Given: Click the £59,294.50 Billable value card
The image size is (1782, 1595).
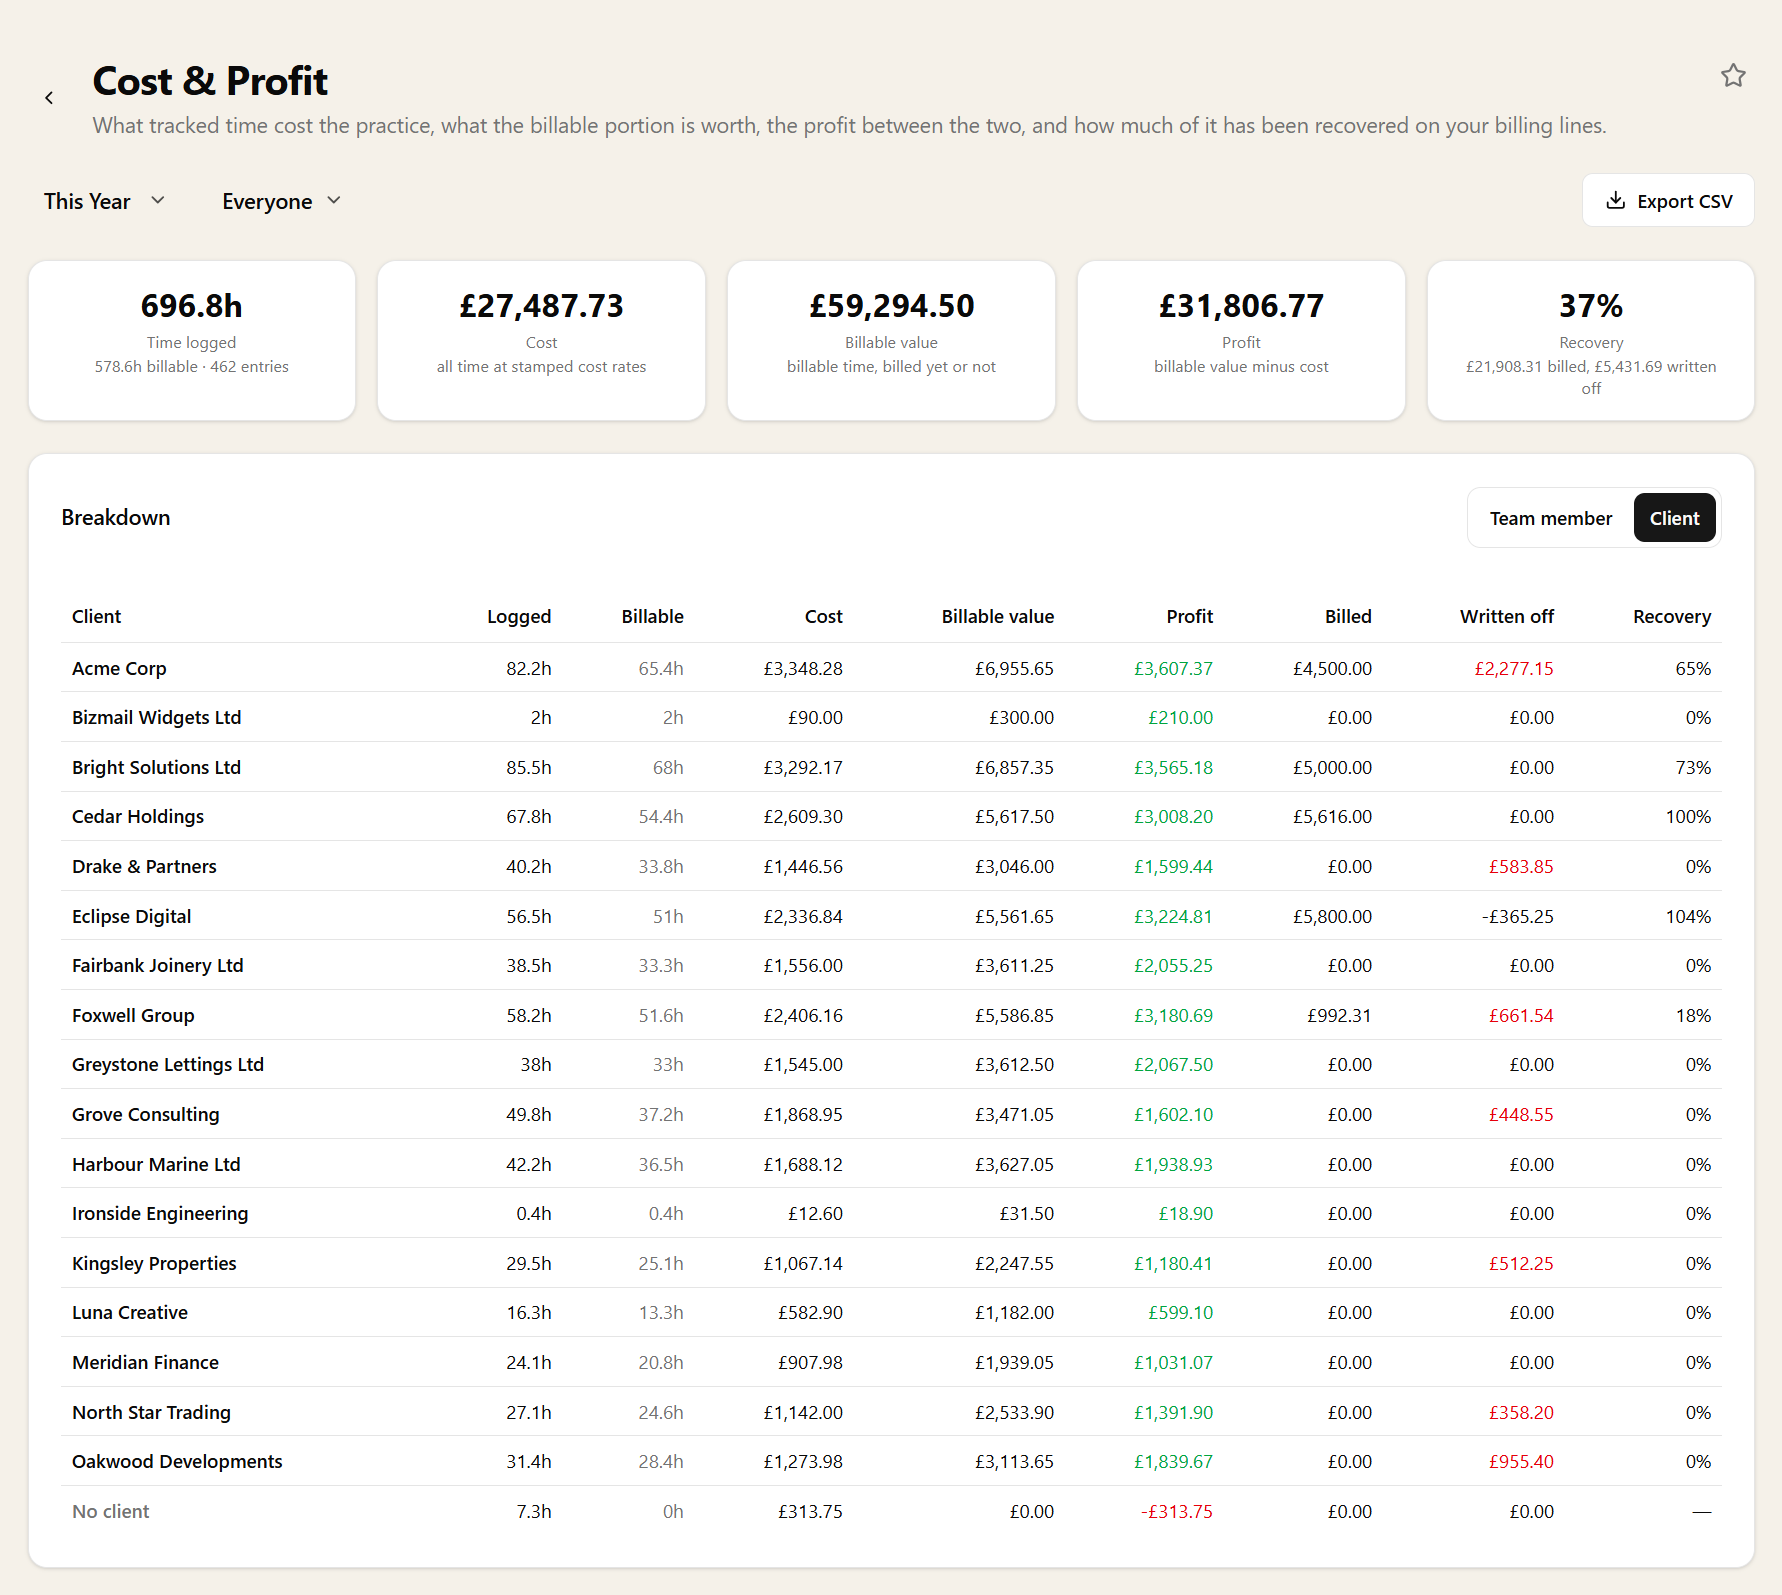Looking at the screenshot, I should tap(891, 341).
